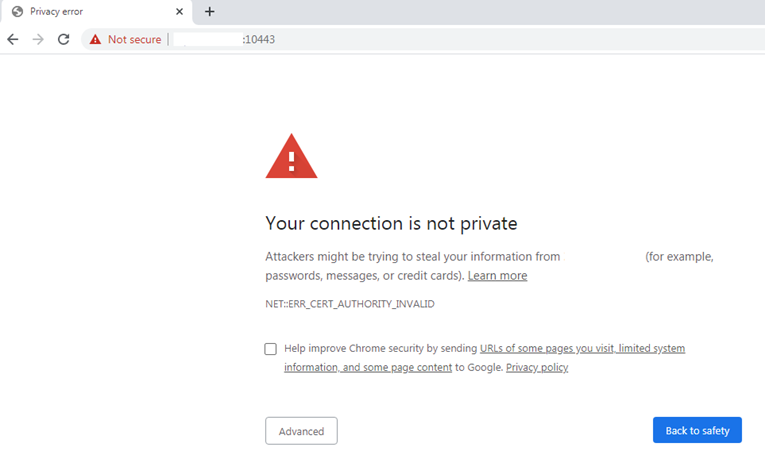Click the Back navigation arrow
Image resolution: width=765 pixels, height=472 pixels.
click(x=13, y=39)
